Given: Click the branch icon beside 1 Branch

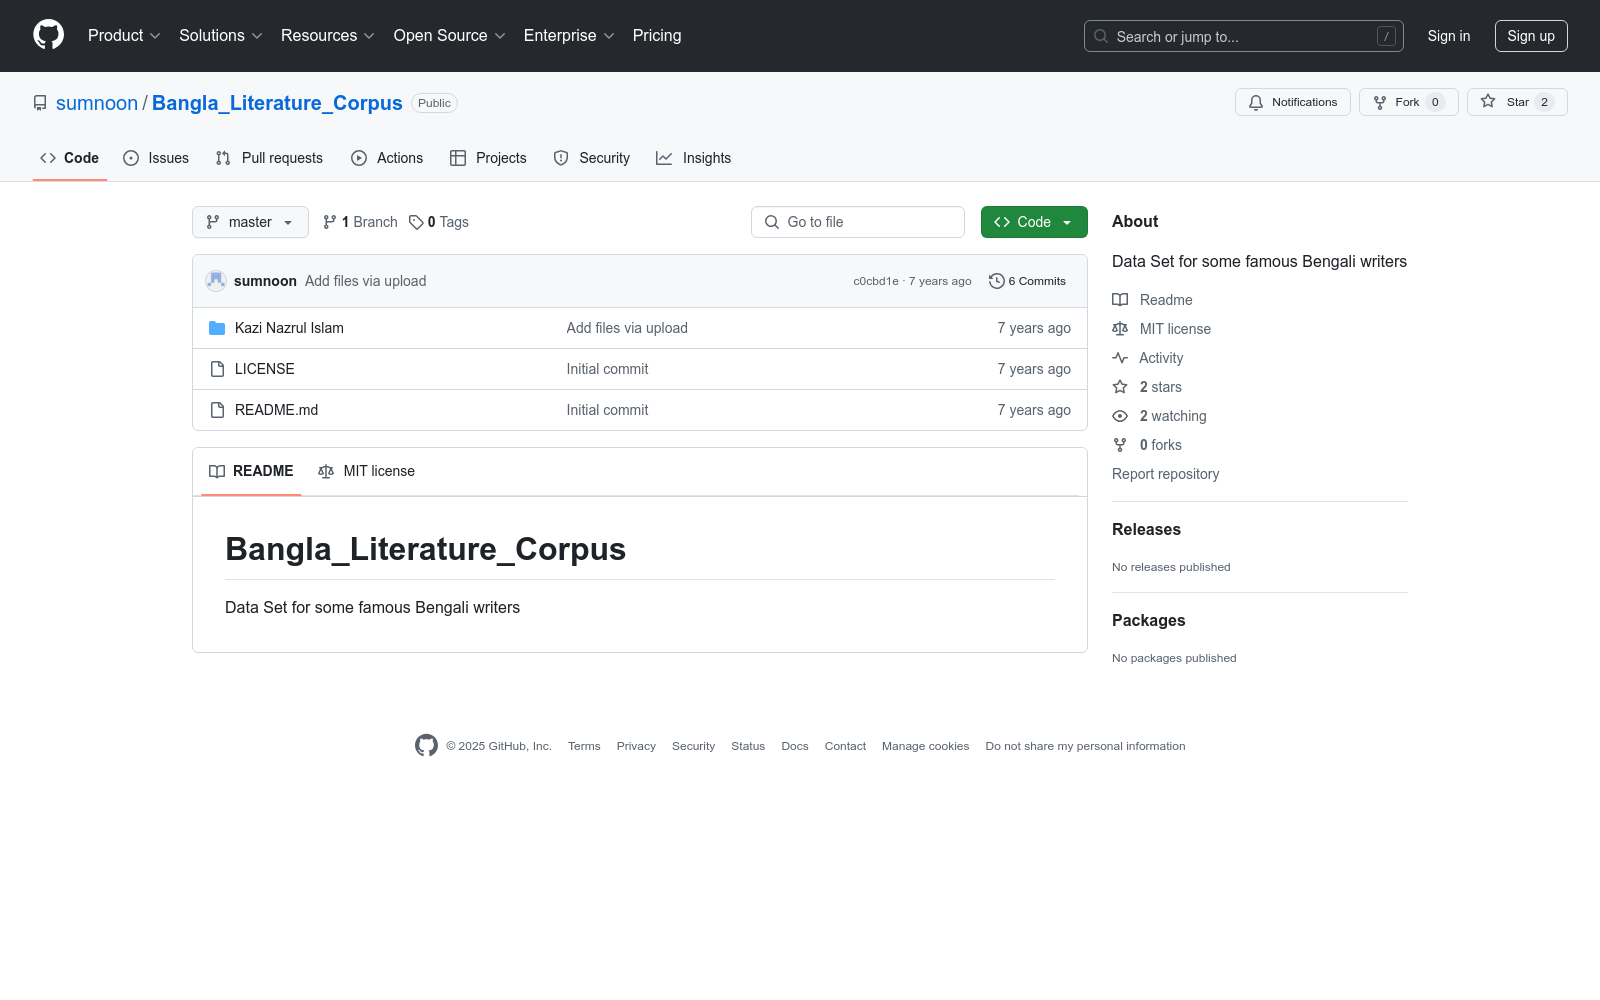Looking at the screenshot, I should pyautogui.click(x=330, y=222).
